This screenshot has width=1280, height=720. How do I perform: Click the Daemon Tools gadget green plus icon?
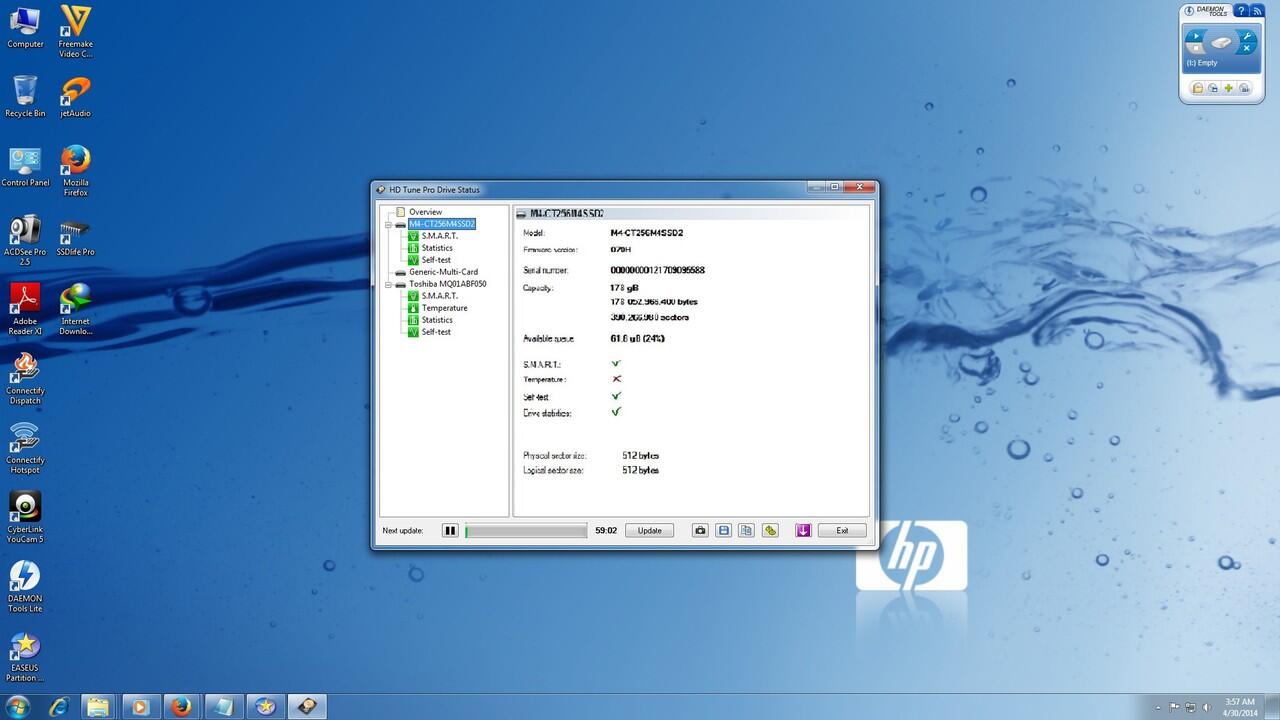click(x=1229, y=88)
